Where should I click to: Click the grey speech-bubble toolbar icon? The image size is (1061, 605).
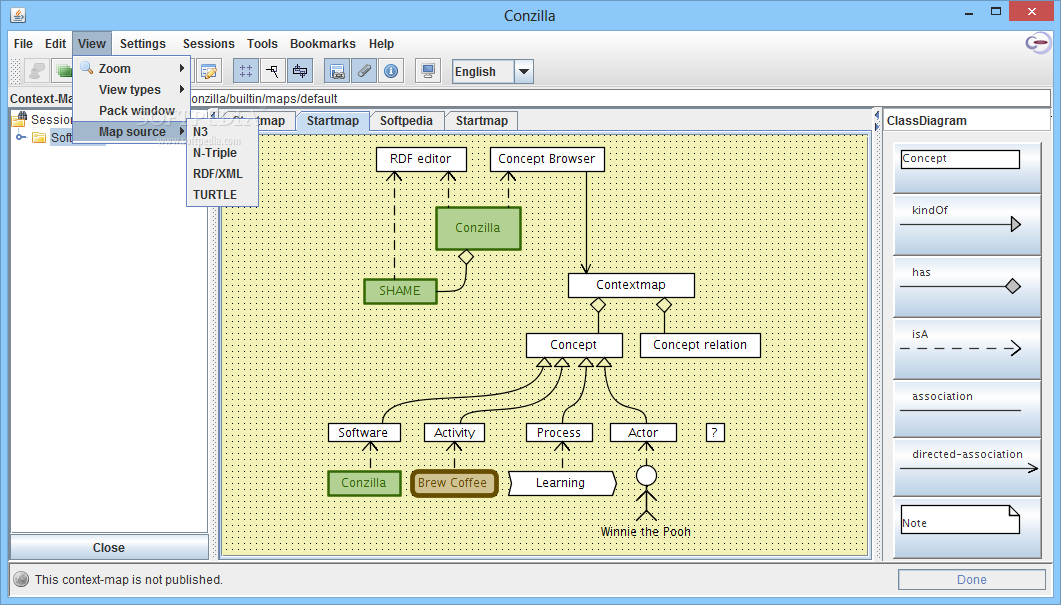pos(37,71)
